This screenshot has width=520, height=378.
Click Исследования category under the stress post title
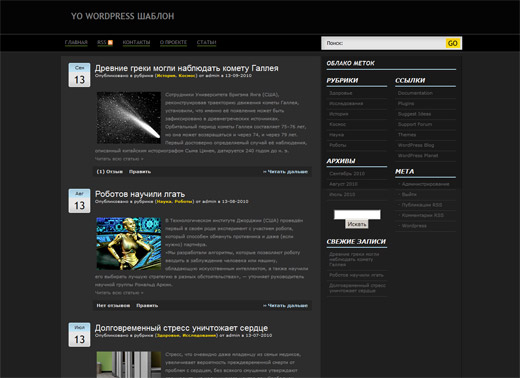pos(199,336)
